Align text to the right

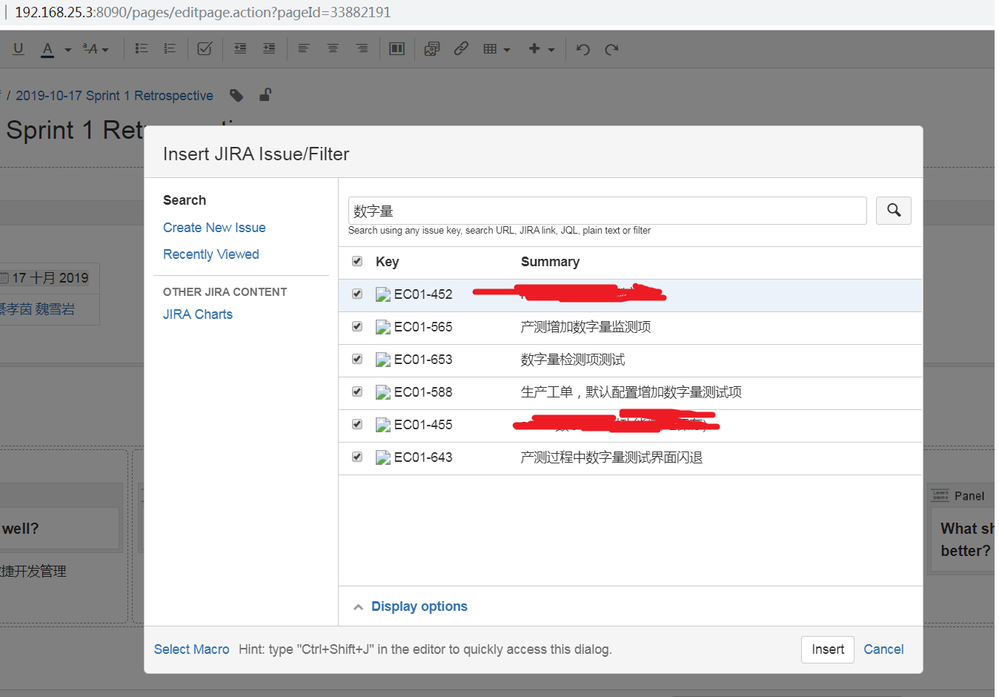362,49
